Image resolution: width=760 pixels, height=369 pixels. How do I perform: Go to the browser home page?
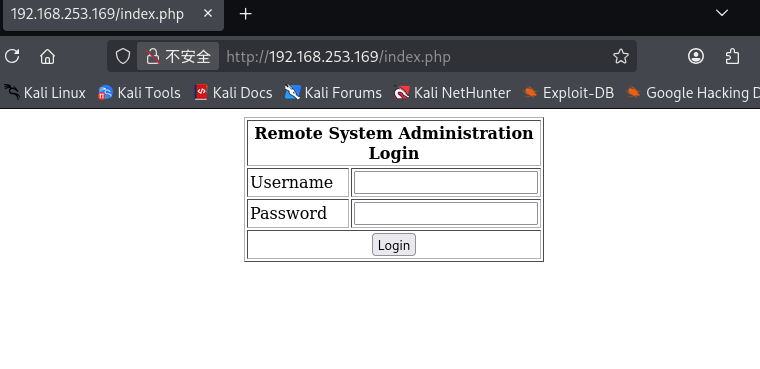(x=48, y=57)
